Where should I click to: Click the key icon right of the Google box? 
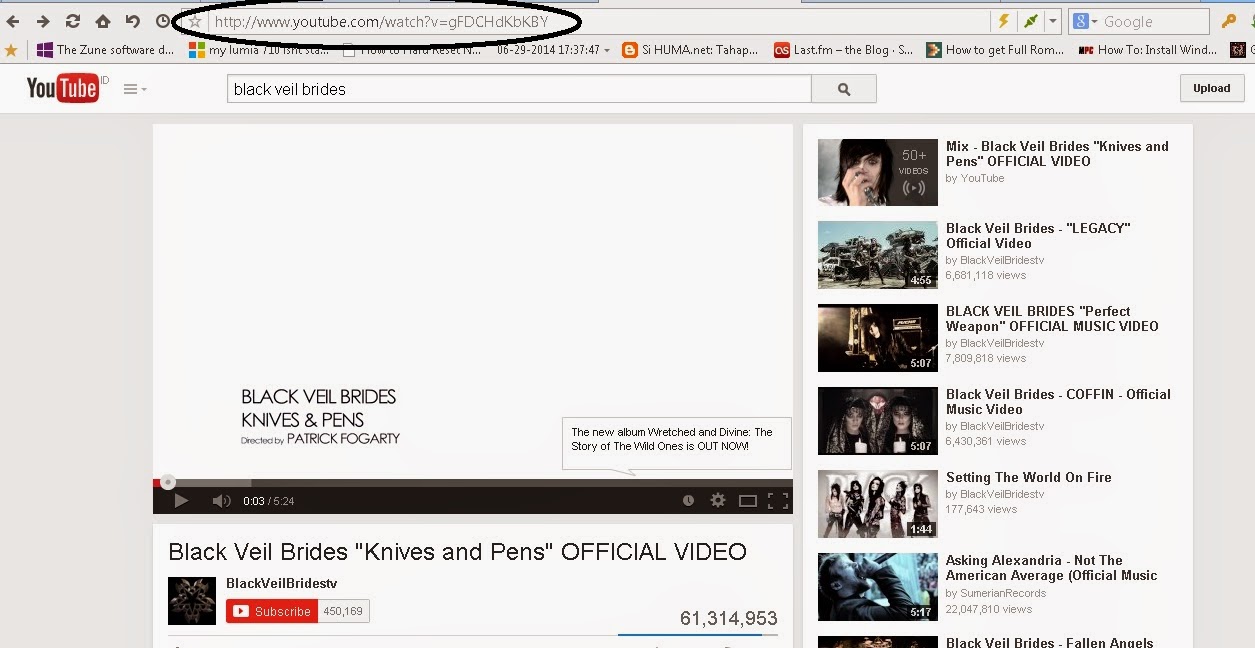(1229, 21)
